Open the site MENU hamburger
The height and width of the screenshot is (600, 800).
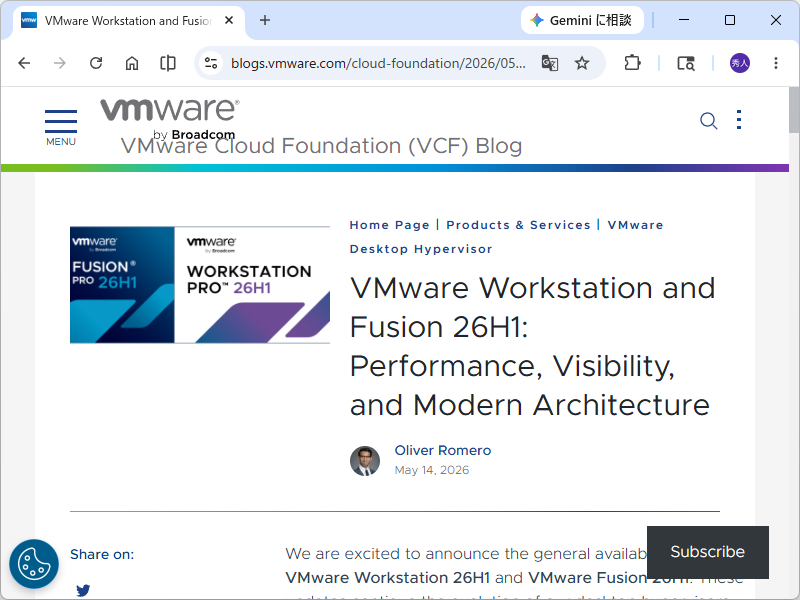click(x=61, y=128)
